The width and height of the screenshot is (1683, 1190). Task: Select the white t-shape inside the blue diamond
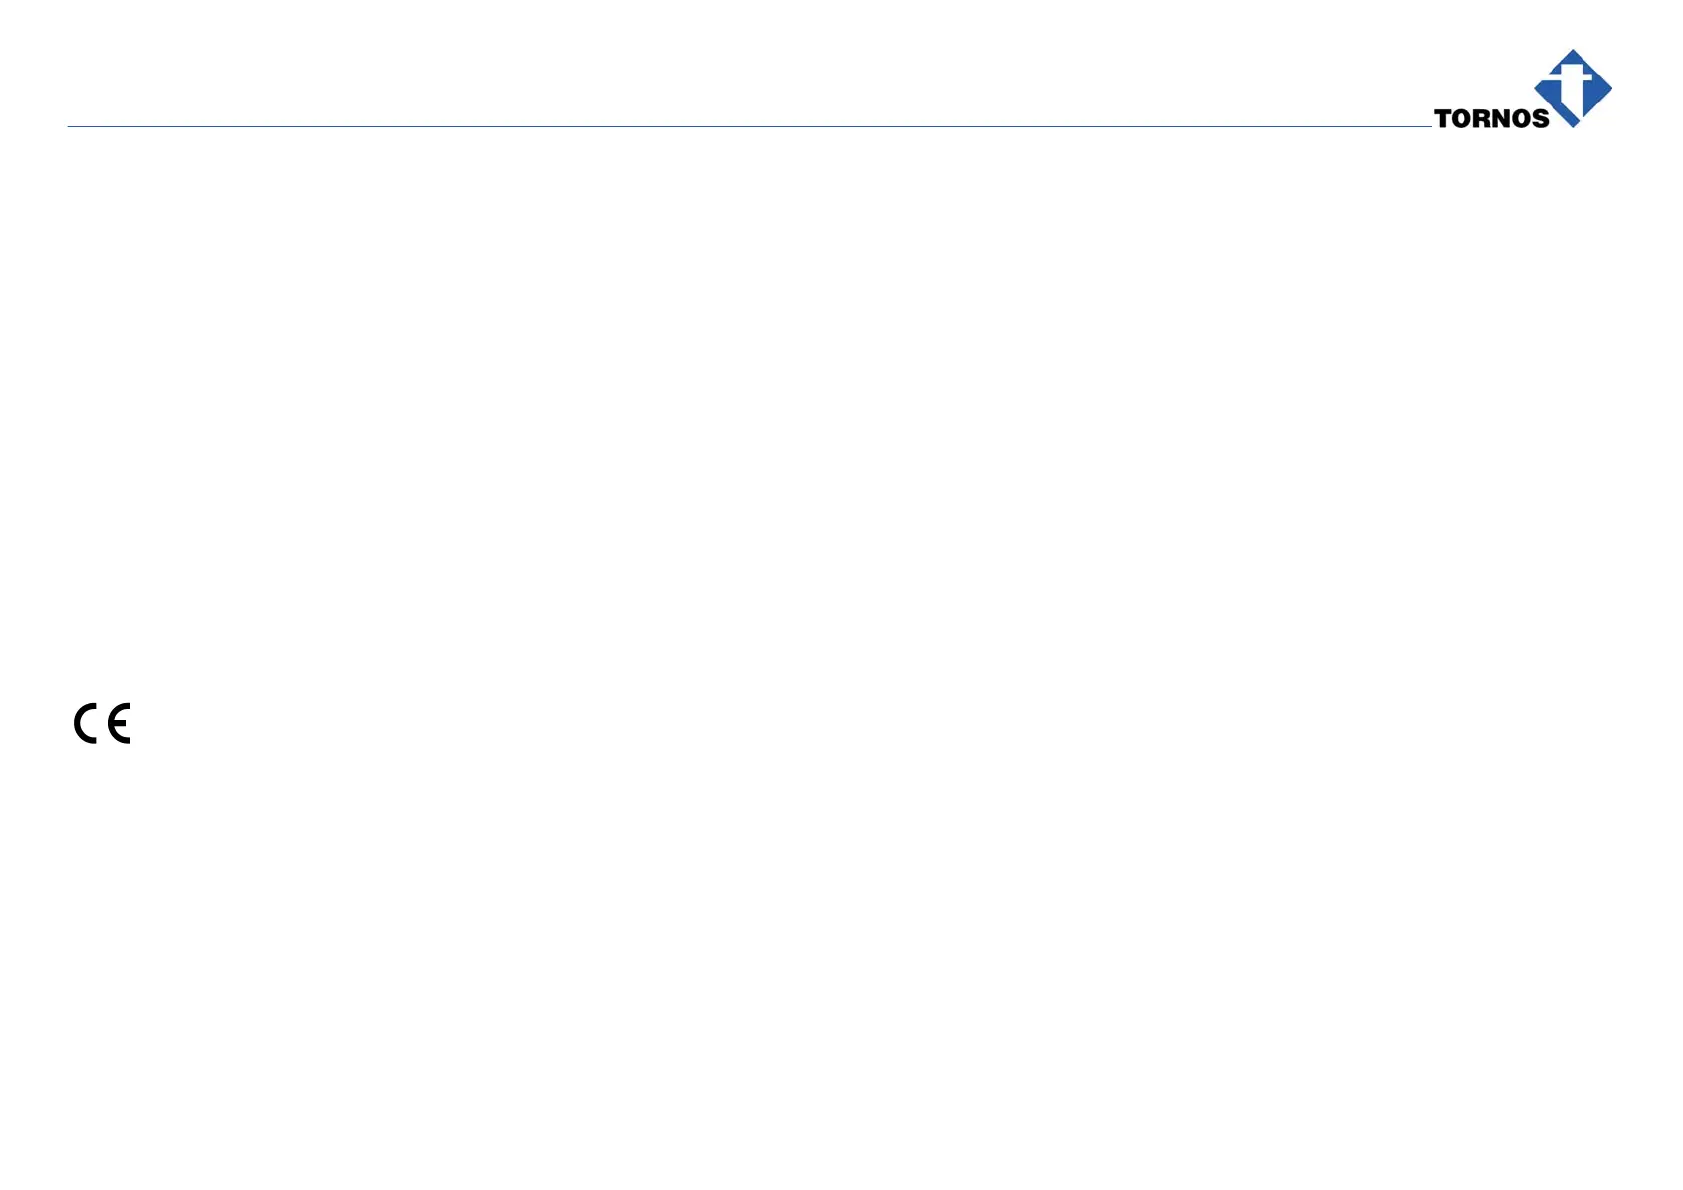point(1573,88)
